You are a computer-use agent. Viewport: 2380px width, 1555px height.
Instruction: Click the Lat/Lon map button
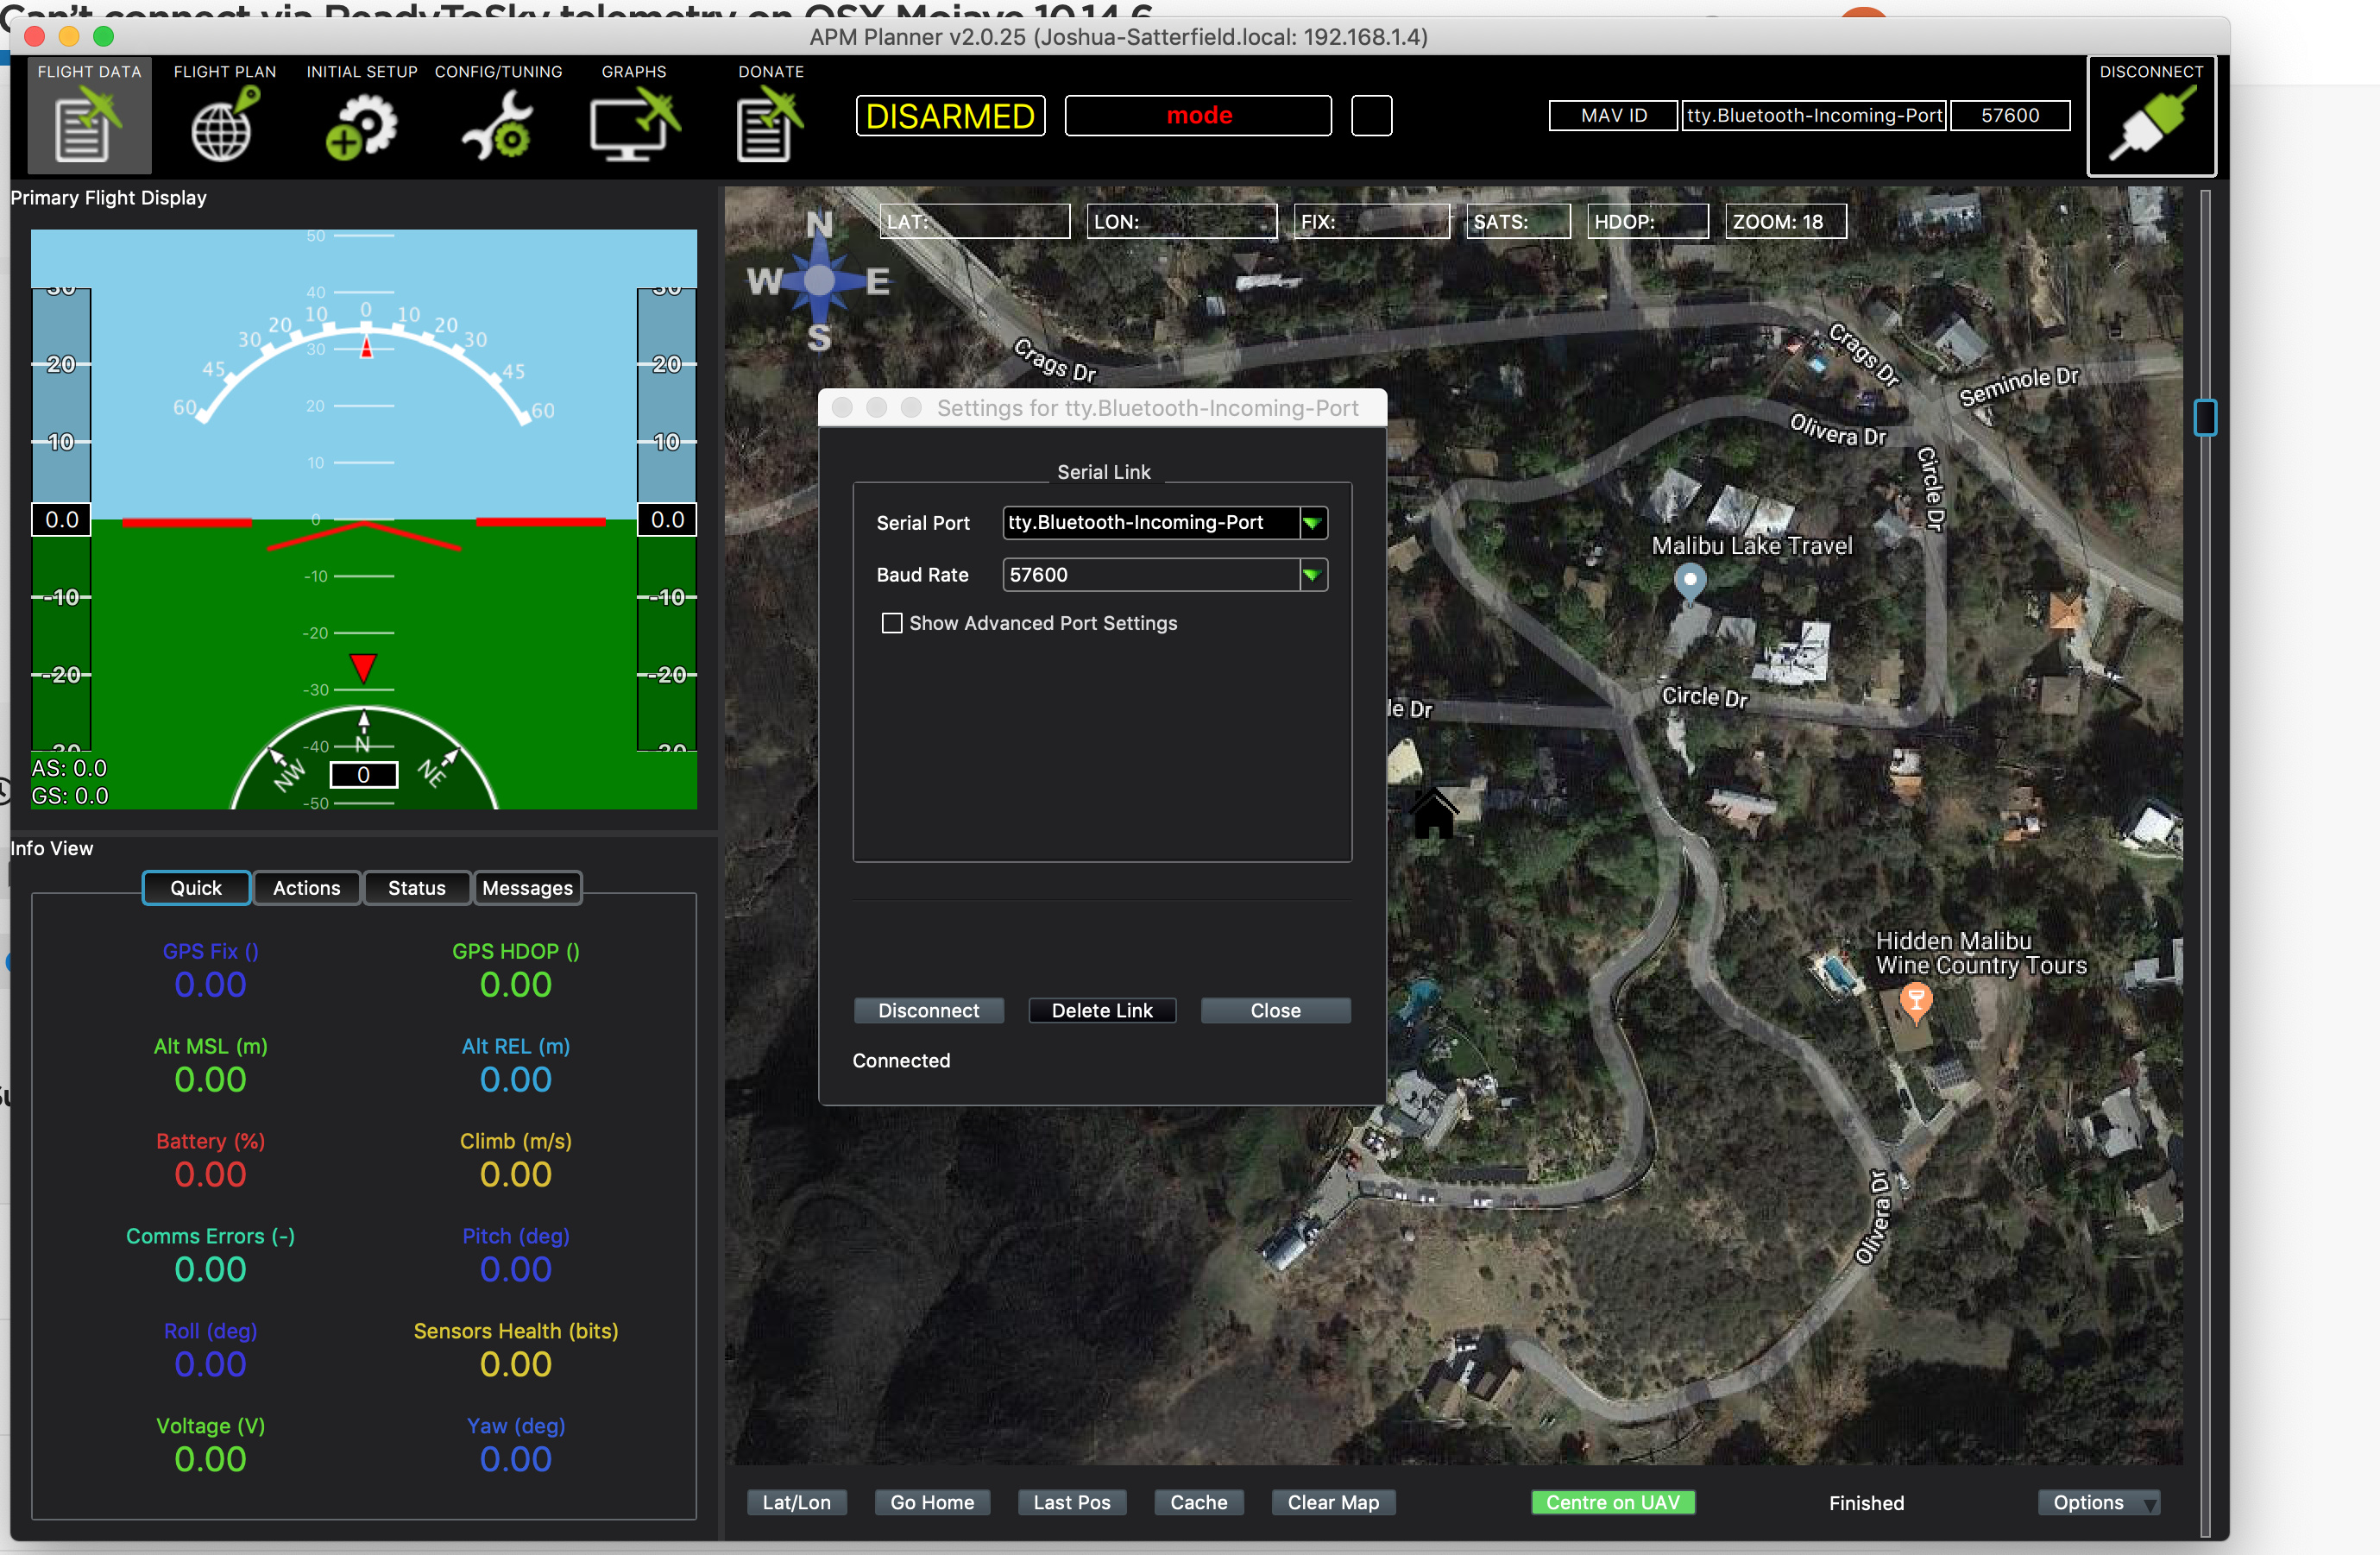pyautogui.click(x=797, y=1502)
